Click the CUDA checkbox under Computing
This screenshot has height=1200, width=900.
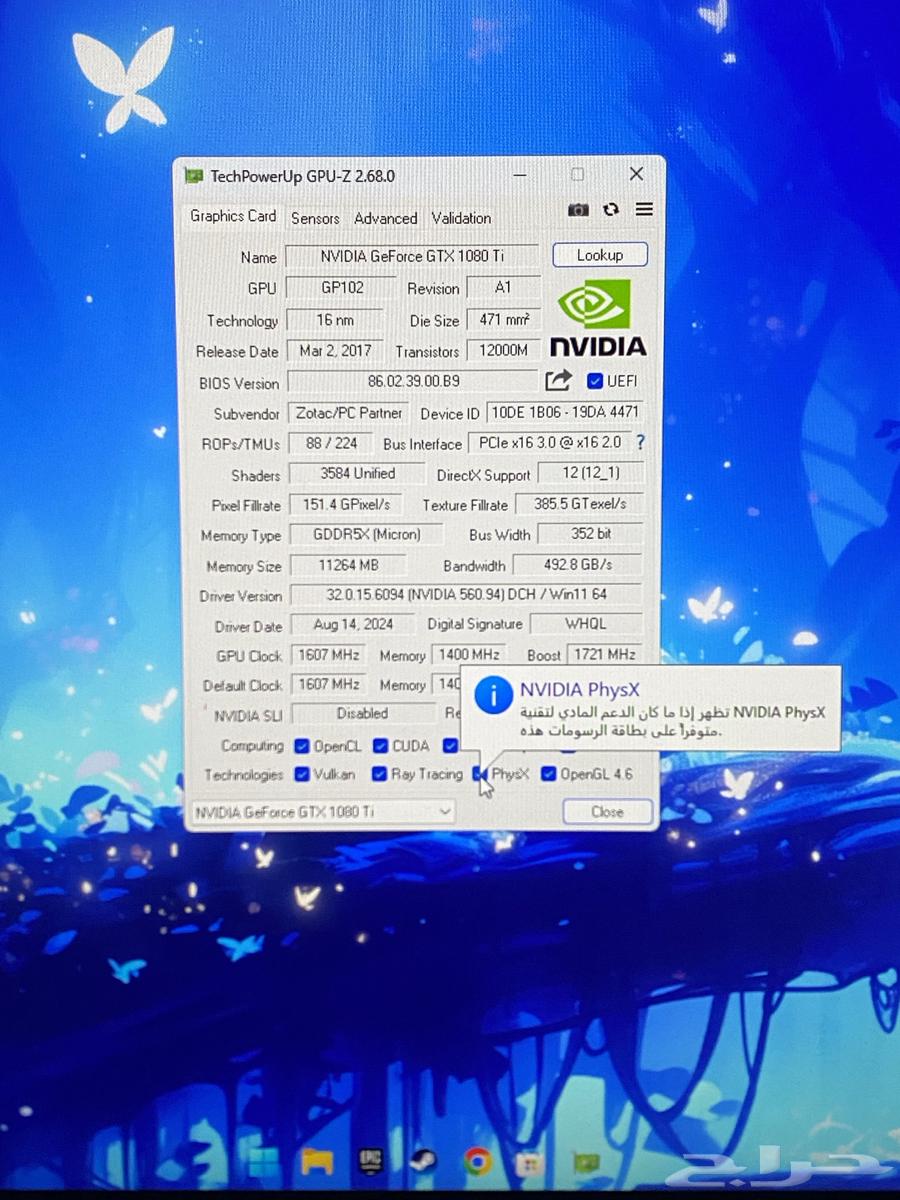click(380, 745)
